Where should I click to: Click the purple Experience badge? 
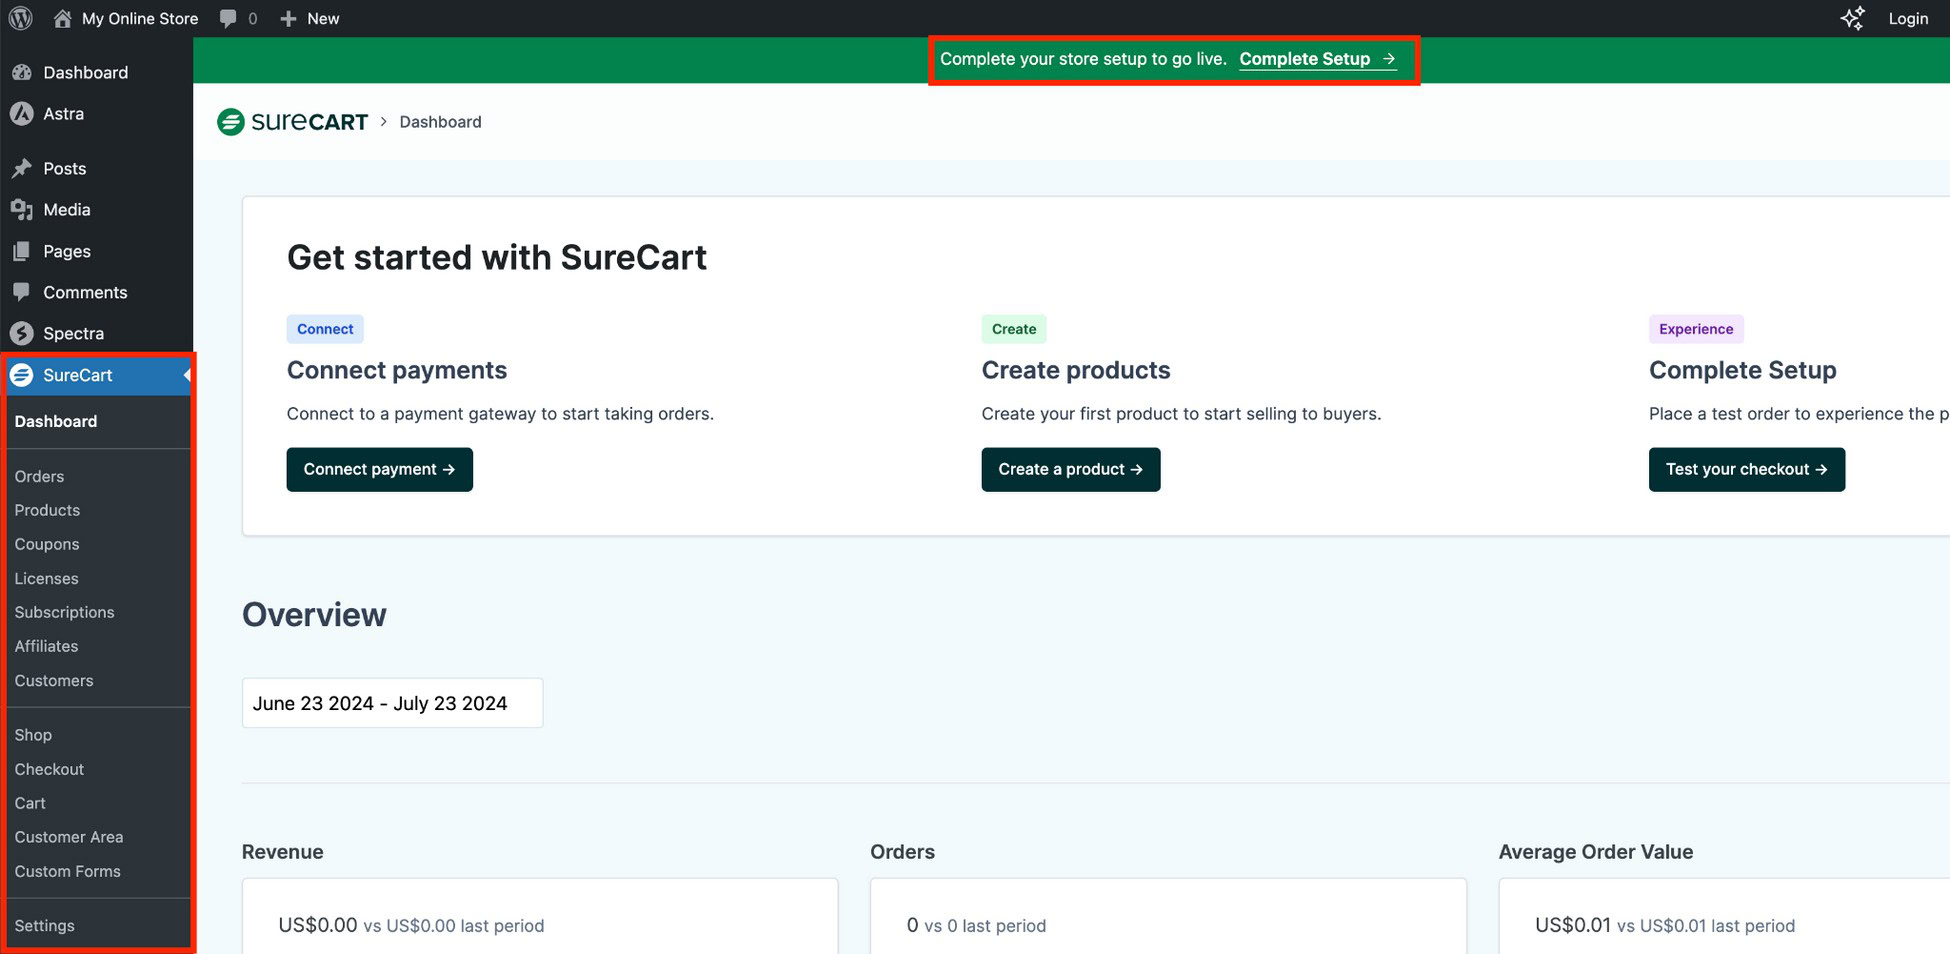[1696, 329]
